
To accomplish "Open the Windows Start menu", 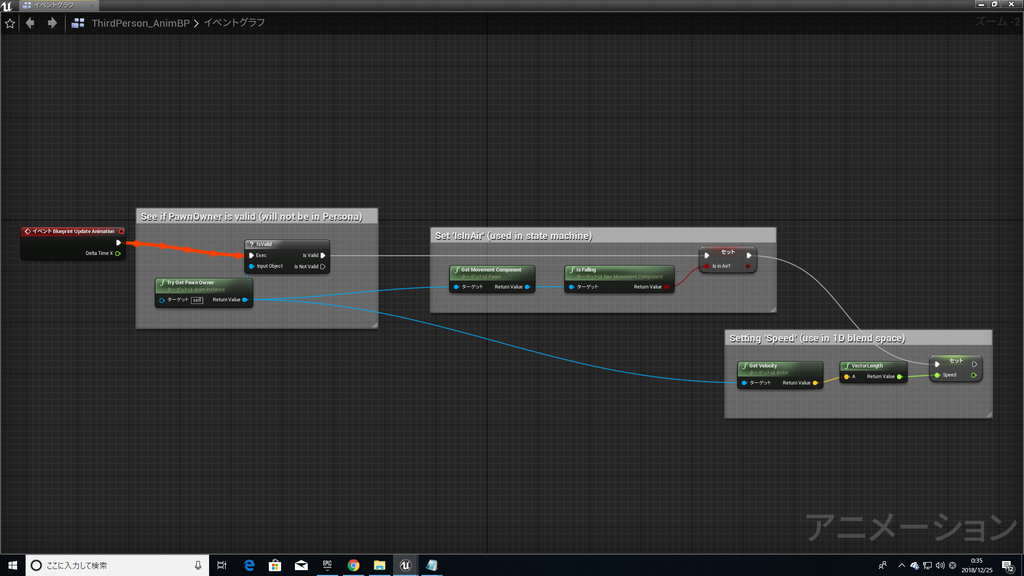I will pos(12,566).
